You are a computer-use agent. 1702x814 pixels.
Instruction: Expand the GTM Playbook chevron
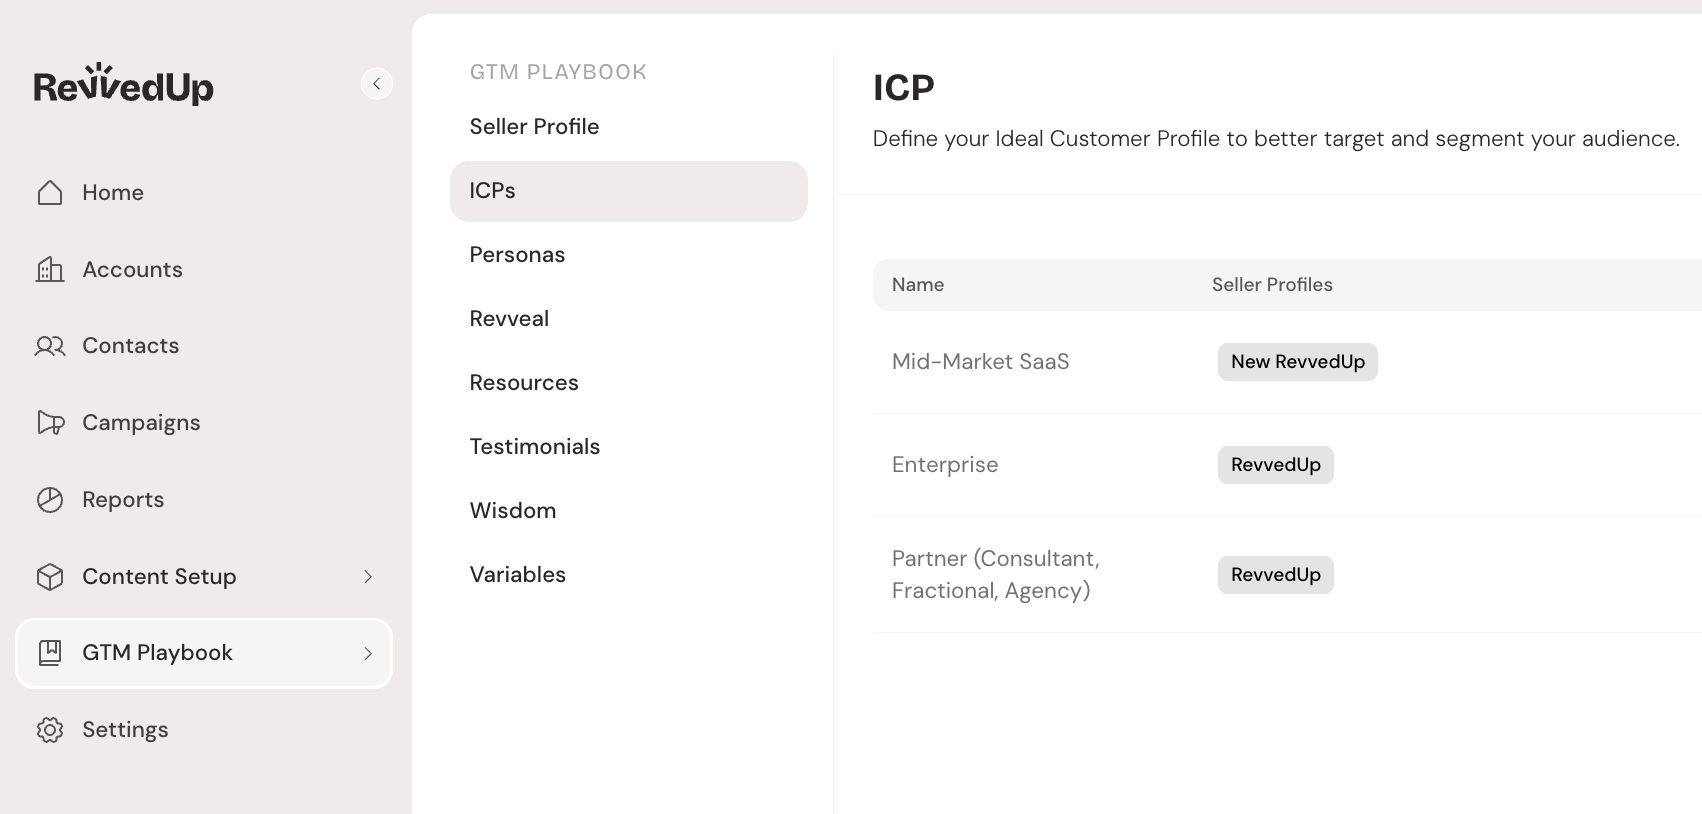(x=368, y=653)
